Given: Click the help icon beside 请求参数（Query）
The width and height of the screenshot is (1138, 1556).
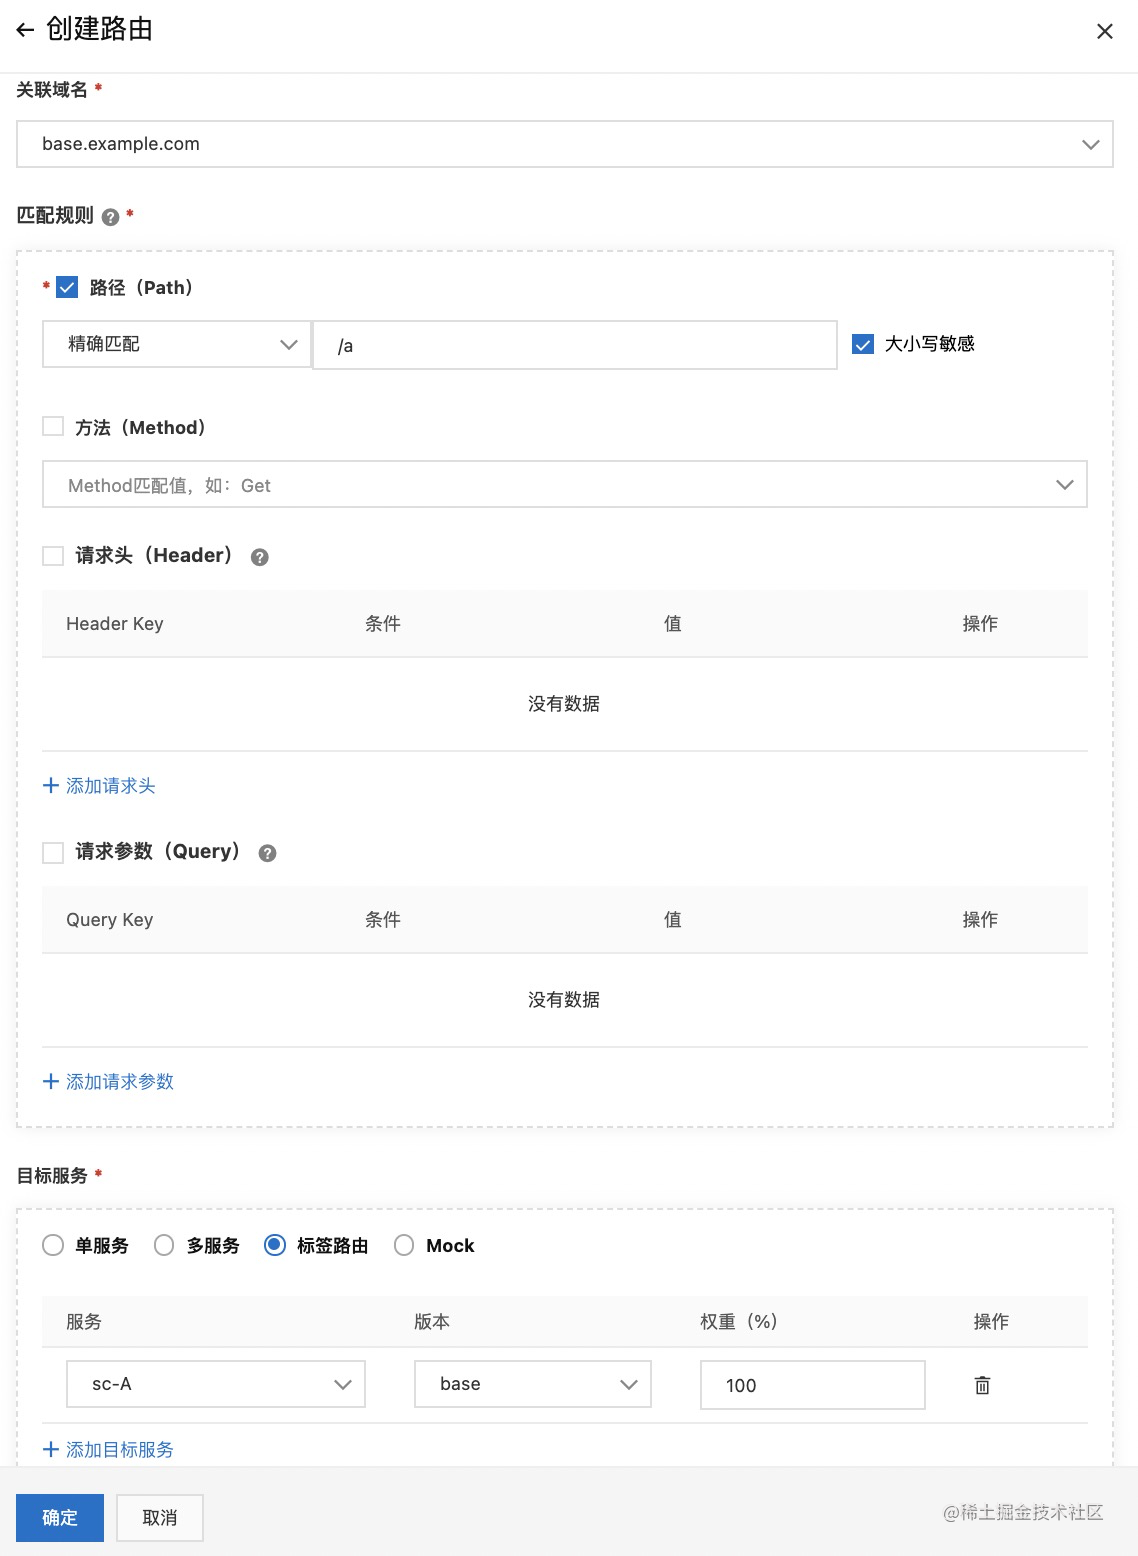Looking at the screenshot, I should pyautogui.click(x=267, y=853).
